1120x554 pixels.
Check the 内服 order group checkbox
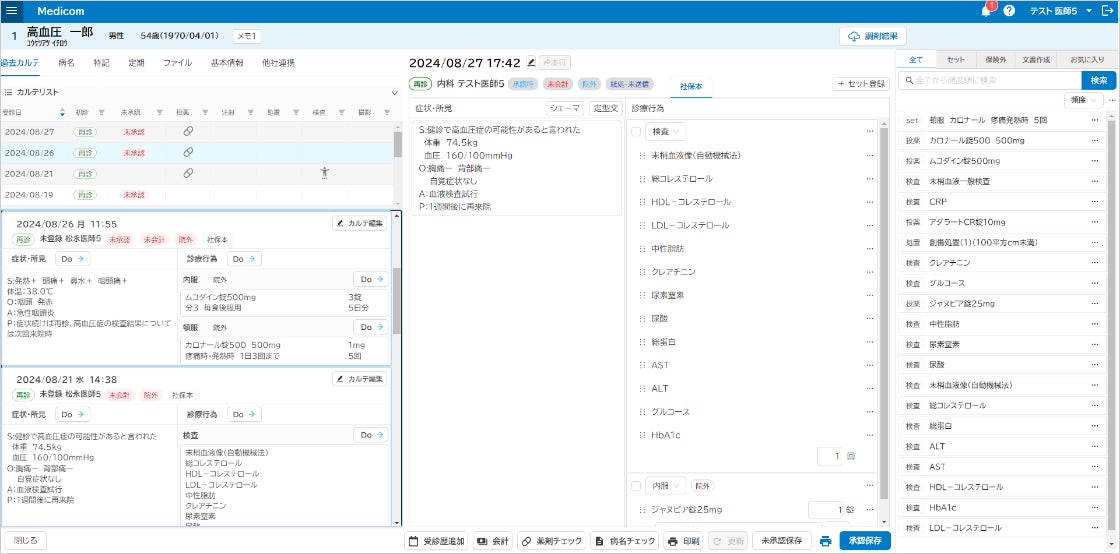point(636,486)
